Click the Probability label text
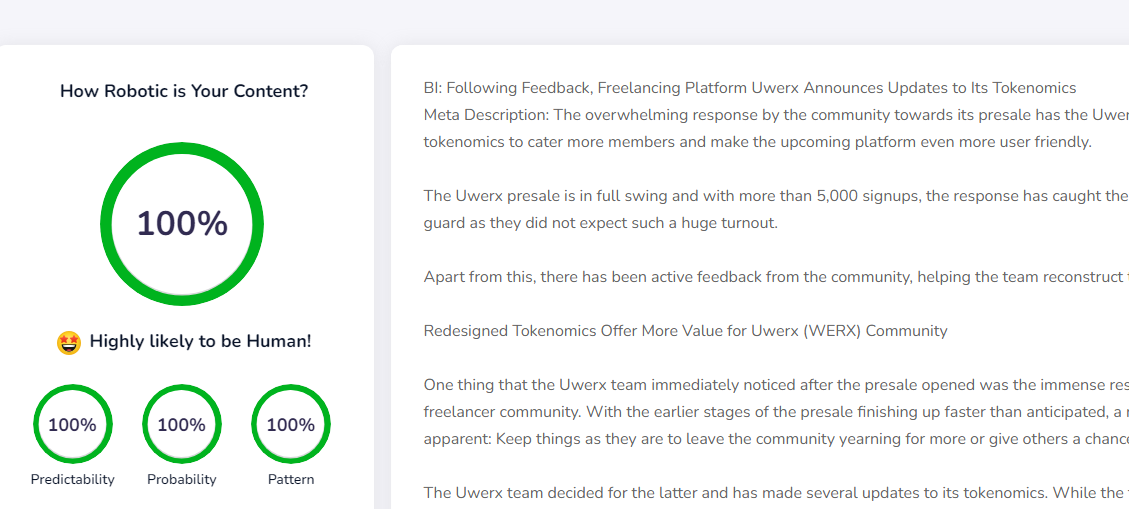This screenshot has height=509, width=1129. pyautogui.click(x=182, y=480)
